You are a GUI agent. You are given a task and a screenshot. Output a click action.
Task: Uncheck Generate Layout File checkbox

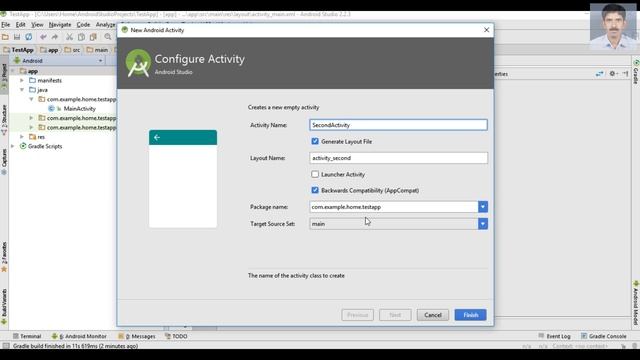pyautogui.click(x=315, y=141)
